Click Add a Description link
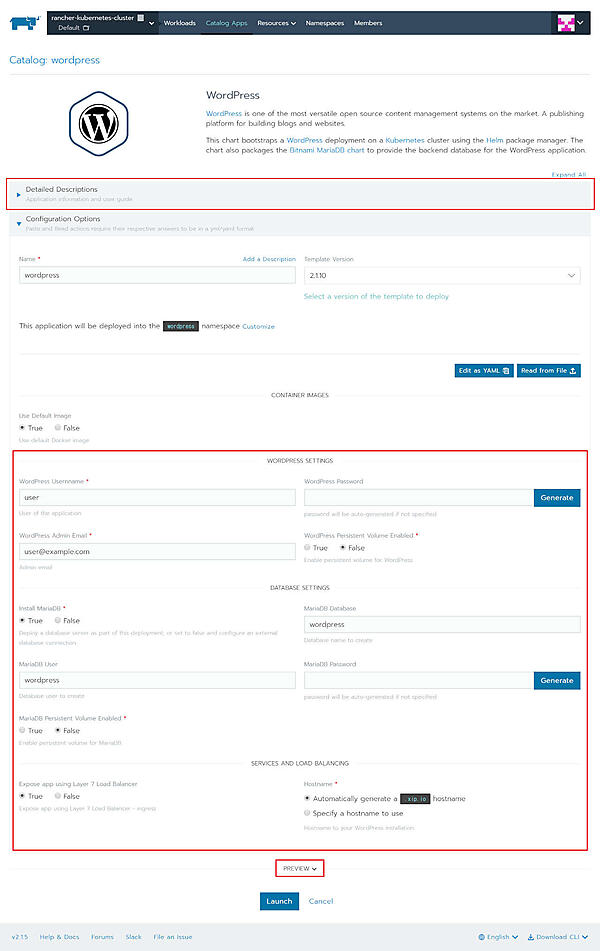Viewport: 600px width, 951px height. (269, 259)
